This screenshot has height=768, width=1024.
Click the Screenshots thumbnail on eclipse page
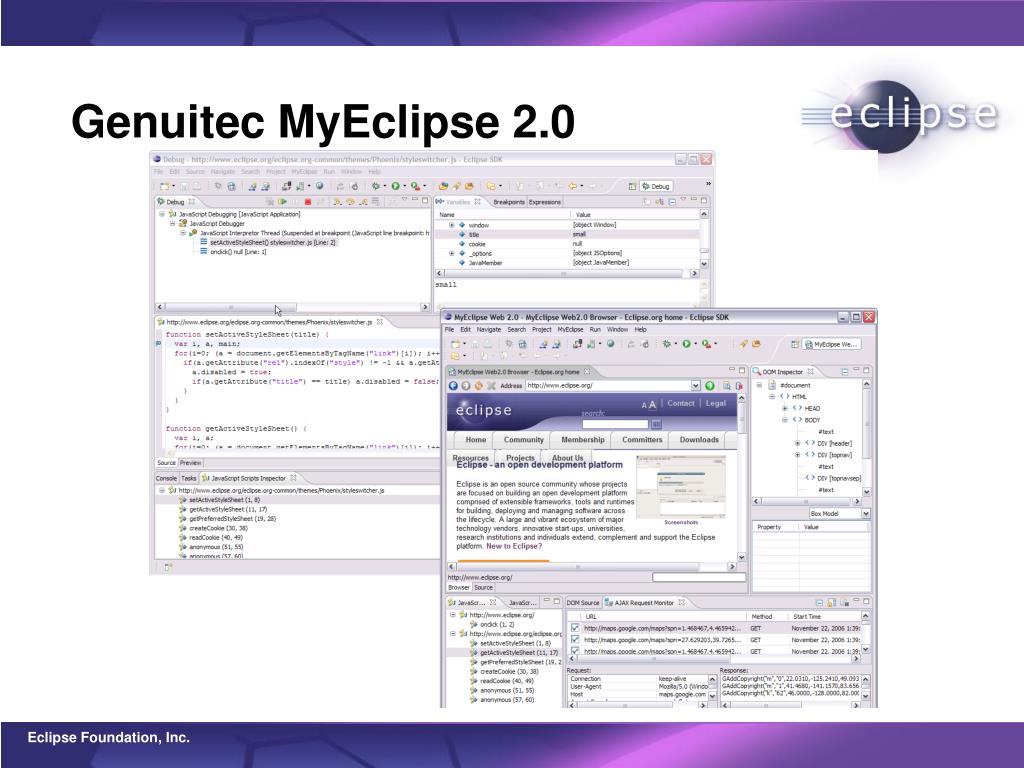tap(680, 487)
